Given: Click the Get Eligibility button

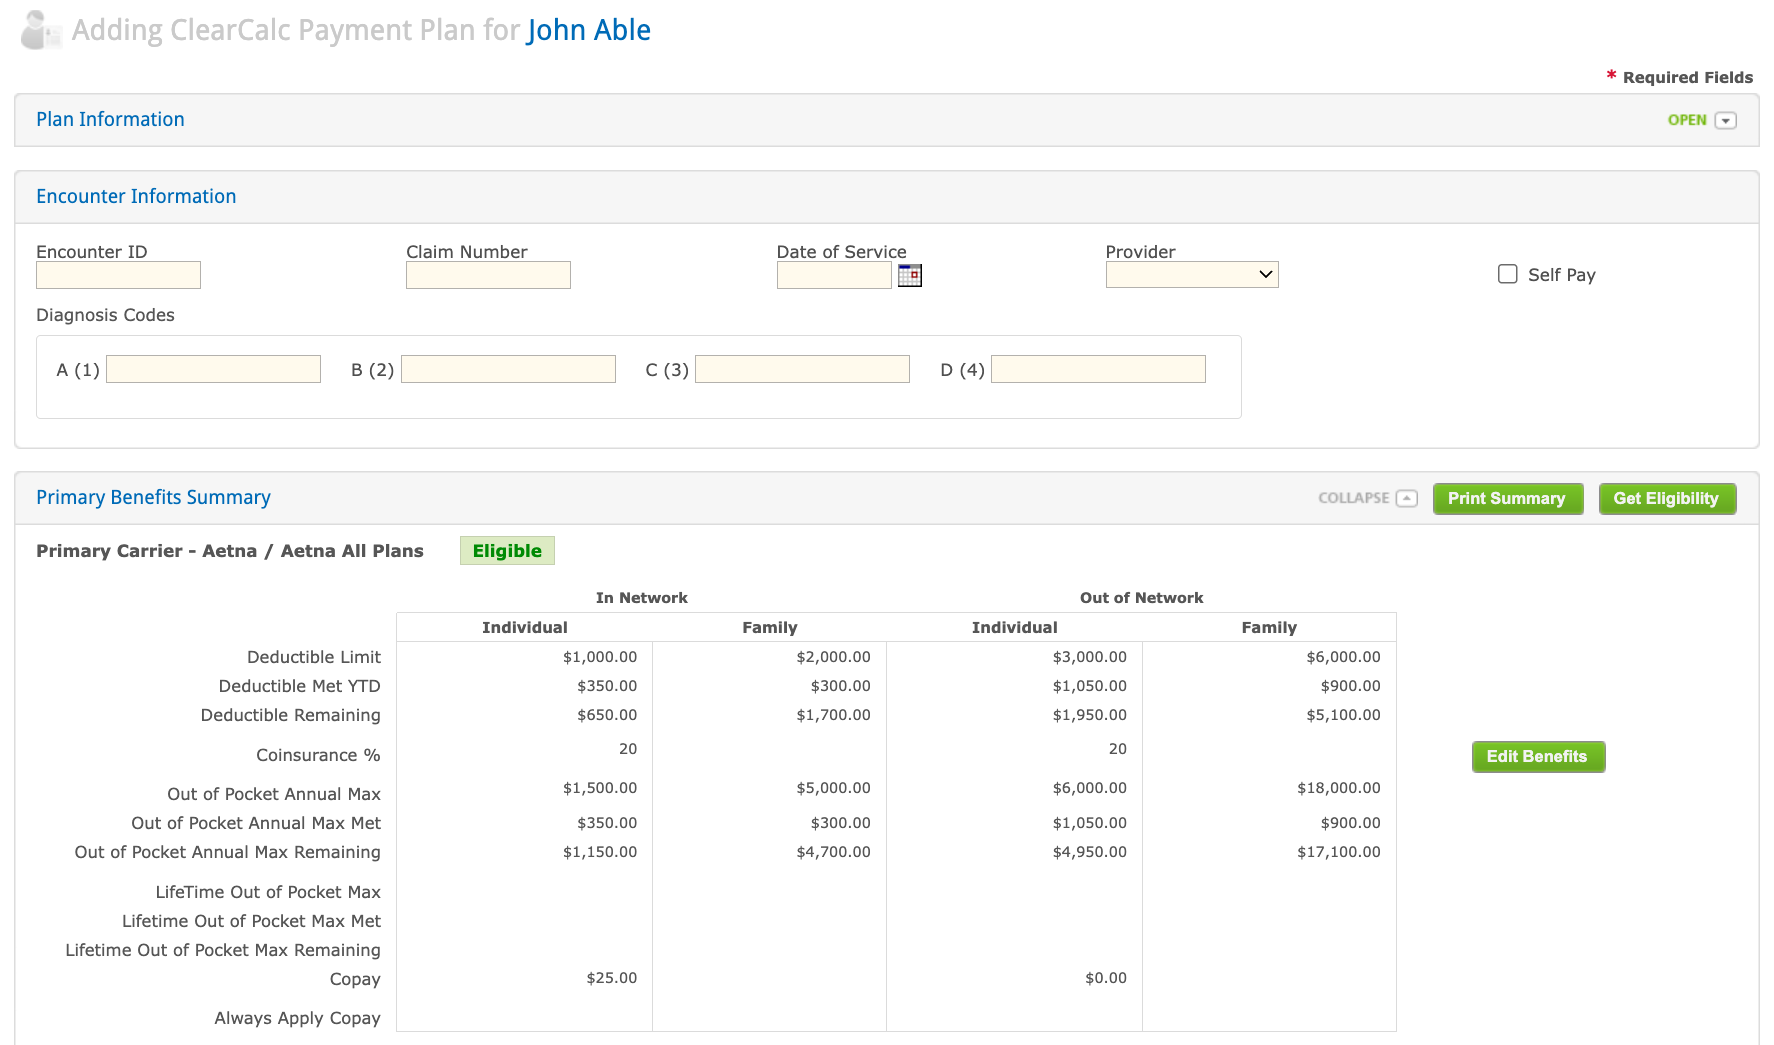Looking at the screenshot, I should [x=1667, y=498].
